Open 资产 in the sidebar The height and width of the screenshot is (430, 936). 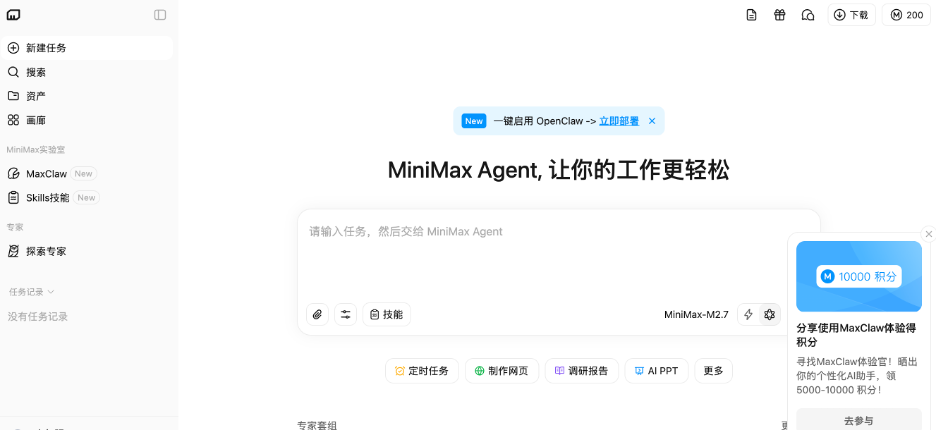87,96
